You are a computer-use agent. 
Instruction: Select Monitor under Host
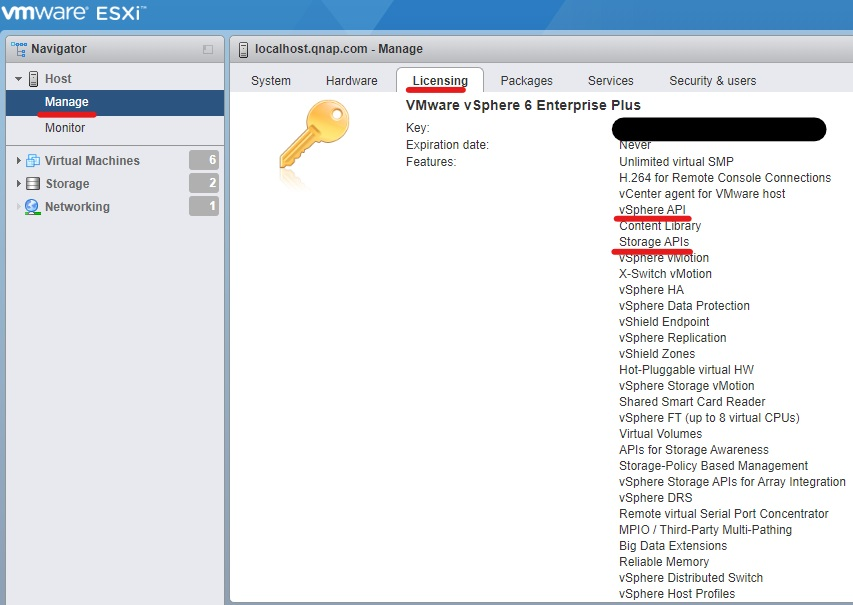tap(64, 127)
